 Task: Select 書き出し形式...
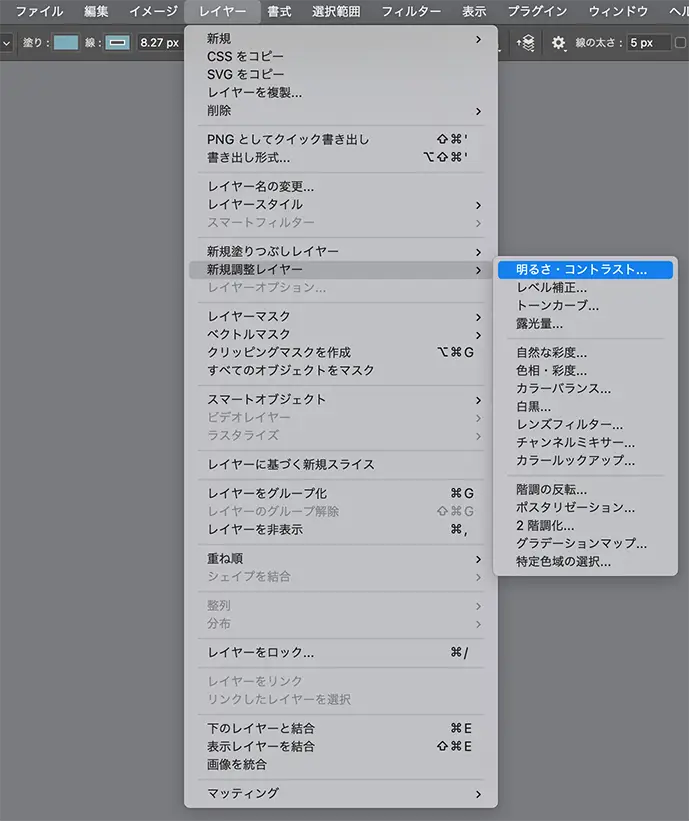point(341,157)
